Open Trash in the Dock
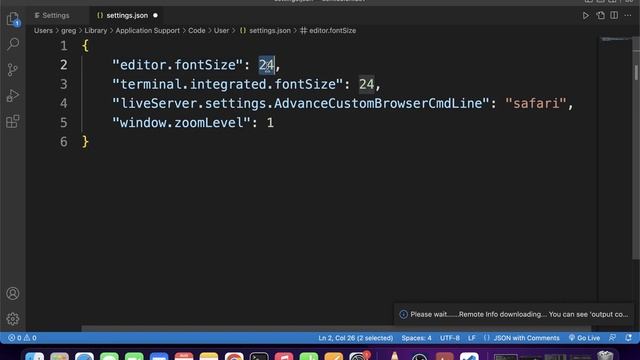Image resolution: width=640 pixels, height=360 pixels. (605, 356)
